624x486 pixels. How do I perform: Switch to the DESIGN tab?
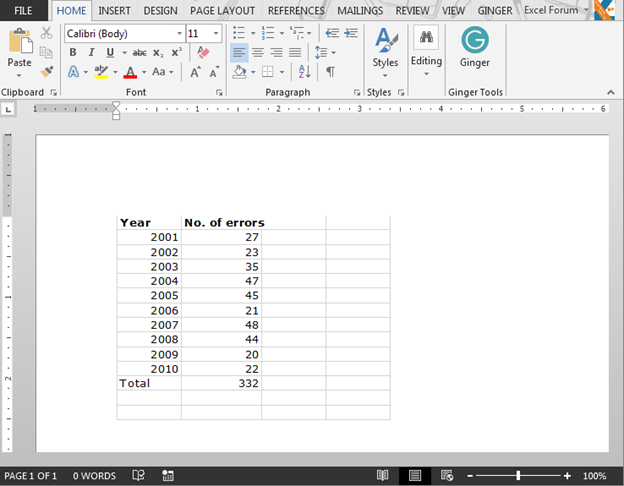click(x=160, y=11)
